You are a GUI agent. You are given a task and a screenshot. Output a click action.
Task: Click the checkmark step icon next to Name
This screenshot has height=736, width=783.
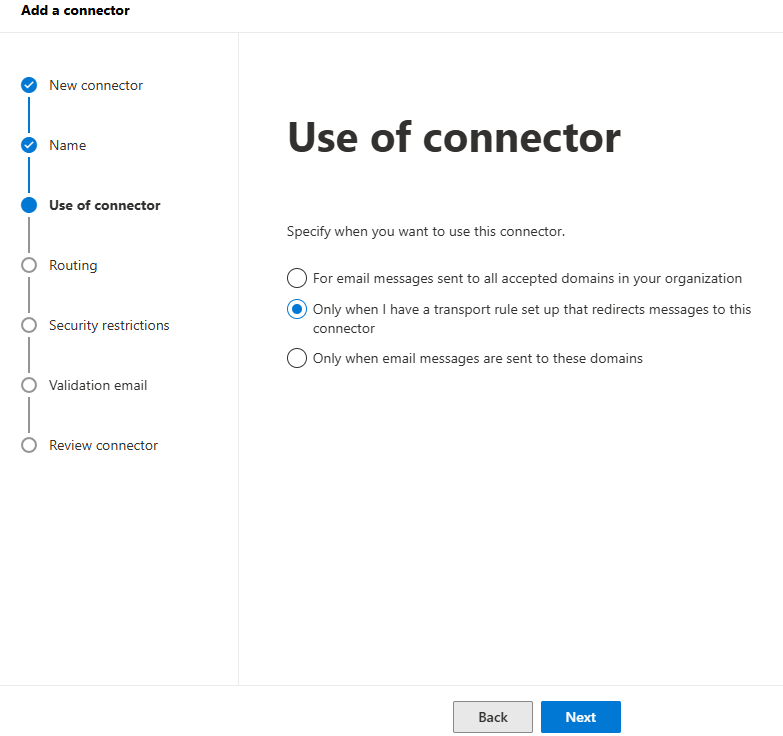29,145
